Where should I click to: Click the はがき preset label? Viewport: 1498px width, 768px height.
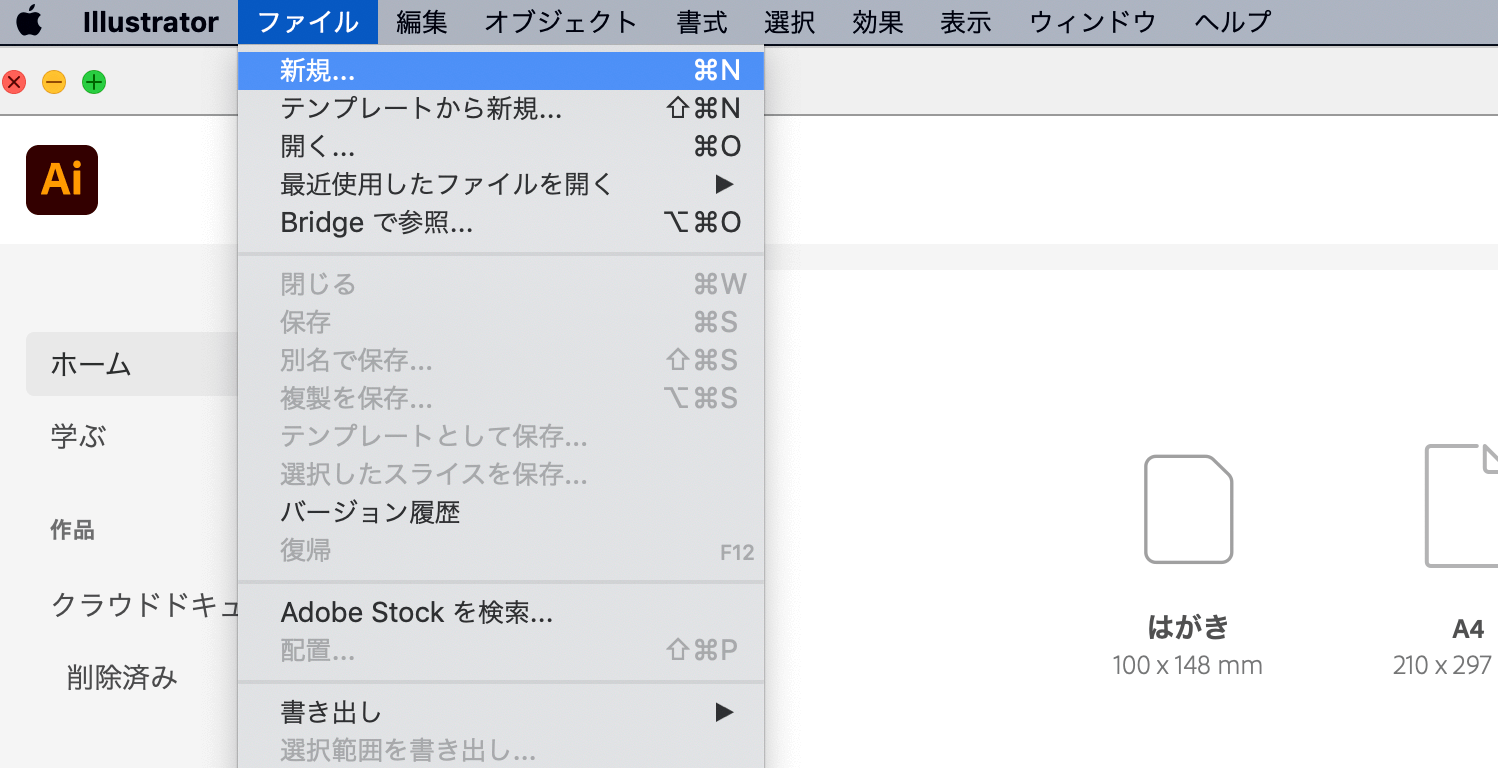click(x=1188, y=627)
